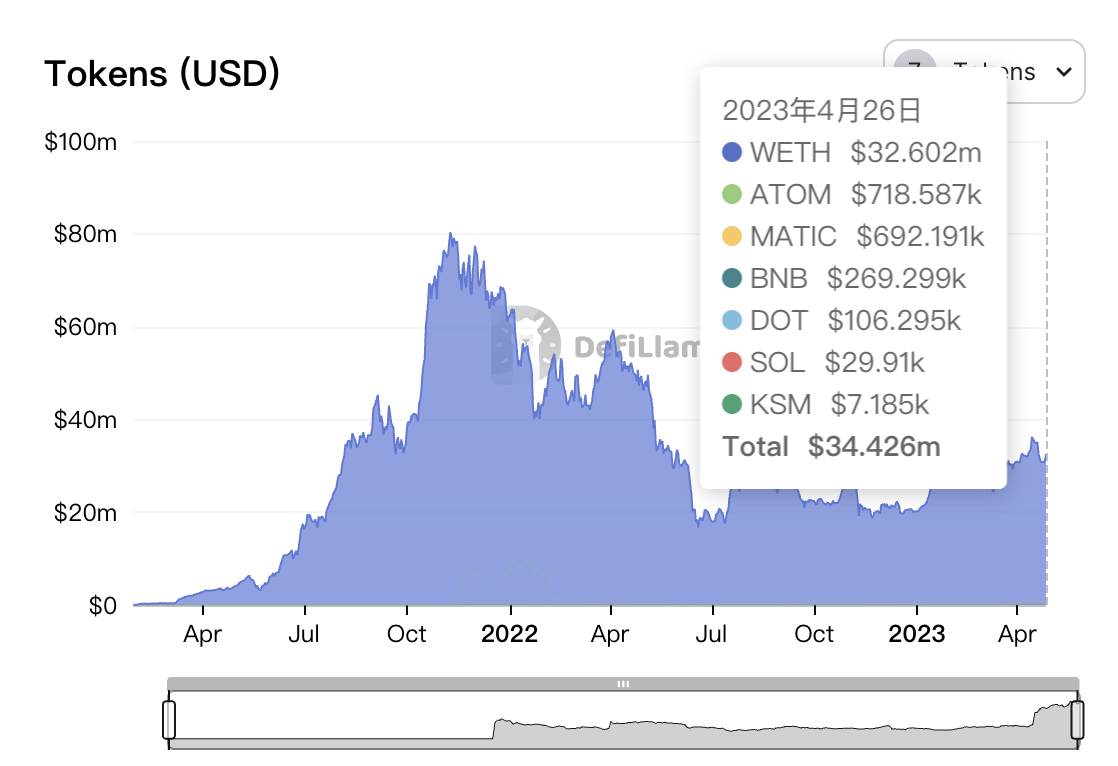Click the WETH blue legend dot
The width and height of the screenshot is (1118, 766).
[x=732, y=152]
